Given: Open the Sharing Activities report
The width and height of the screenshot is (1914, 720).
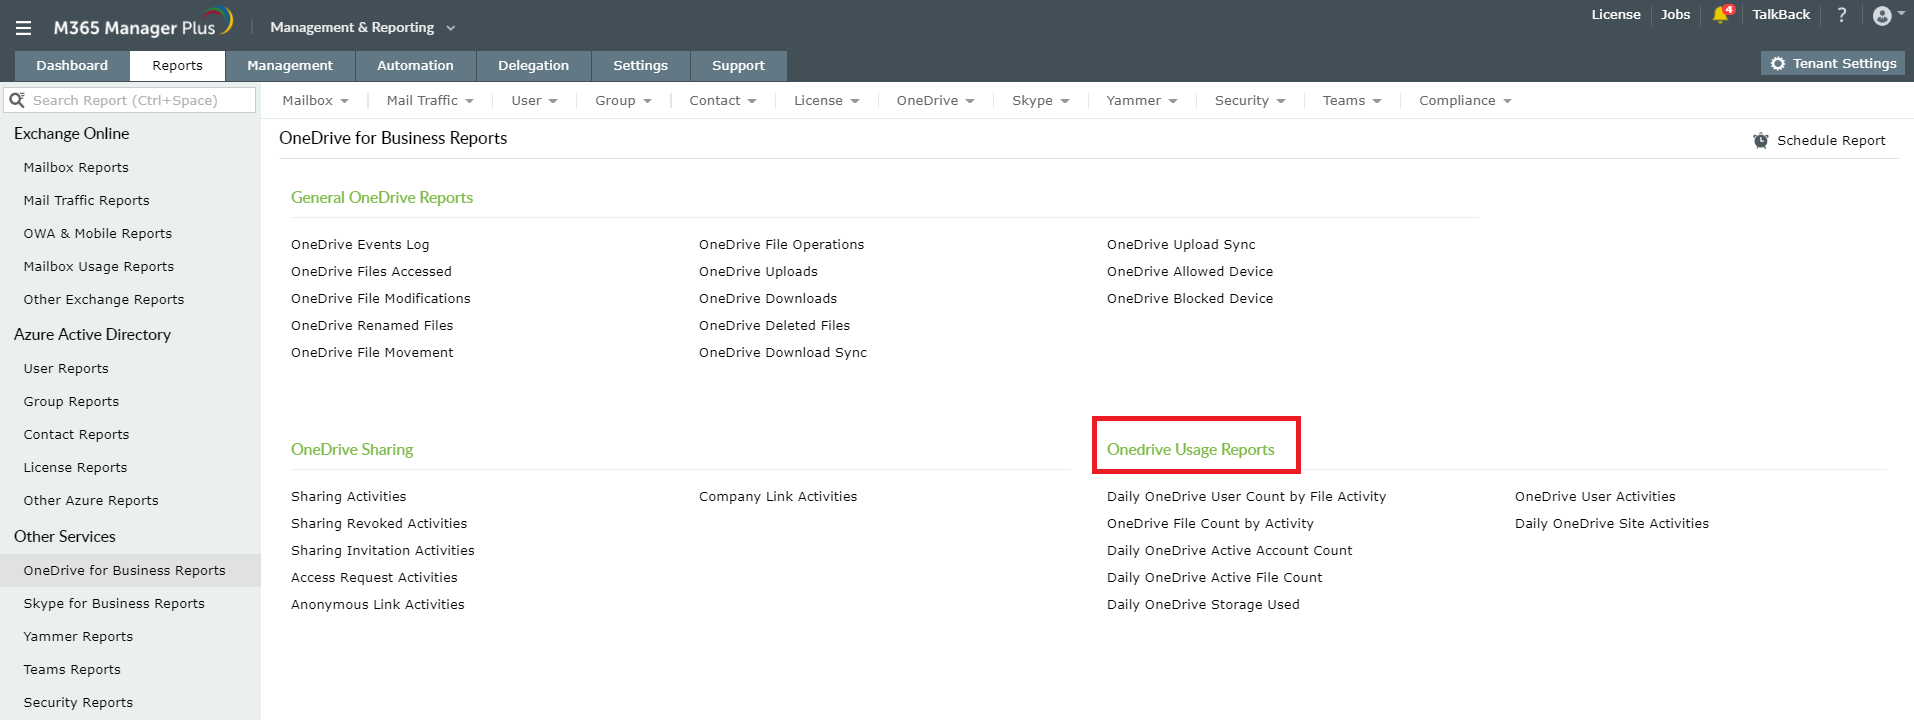Looking at the screenshot, I should (x=348, y=497).
